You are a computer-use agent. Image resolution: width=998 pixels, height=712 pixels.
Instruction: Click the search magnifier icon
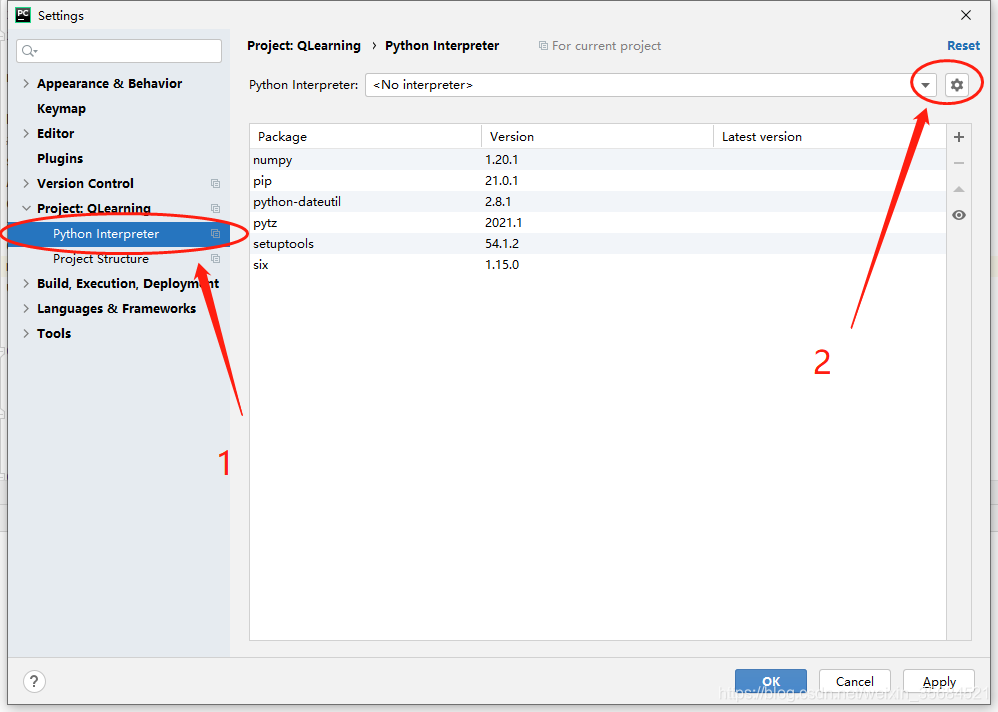(29, 51)
